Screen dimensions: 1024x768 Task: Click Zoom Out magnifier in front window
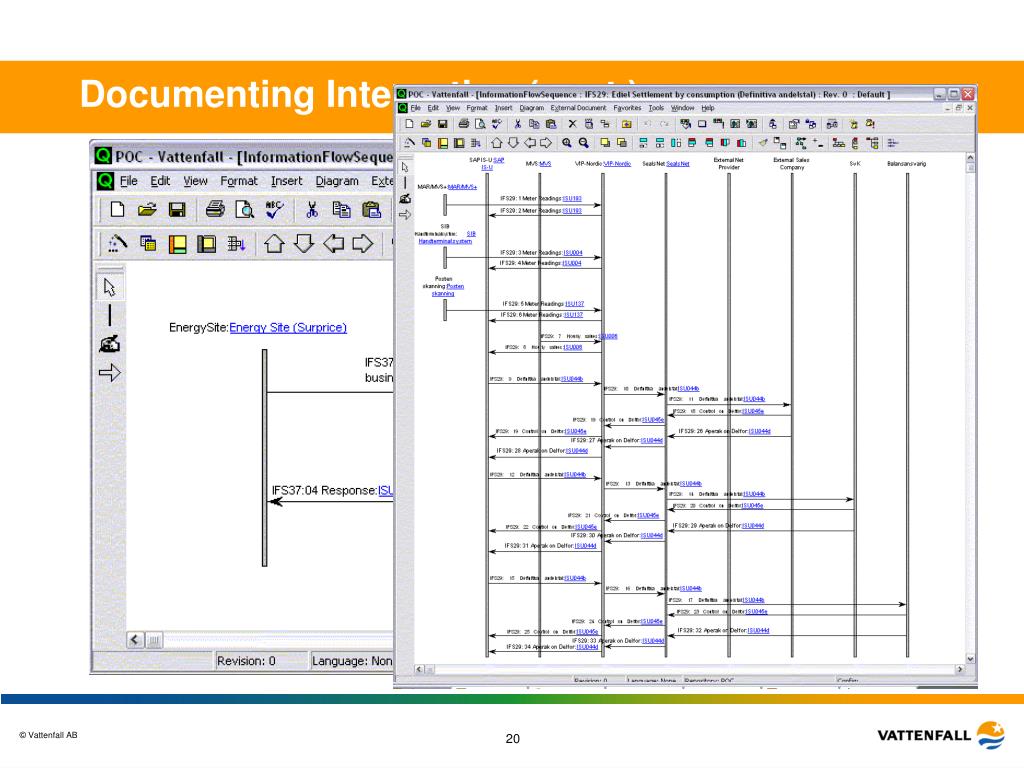point(583,142)
